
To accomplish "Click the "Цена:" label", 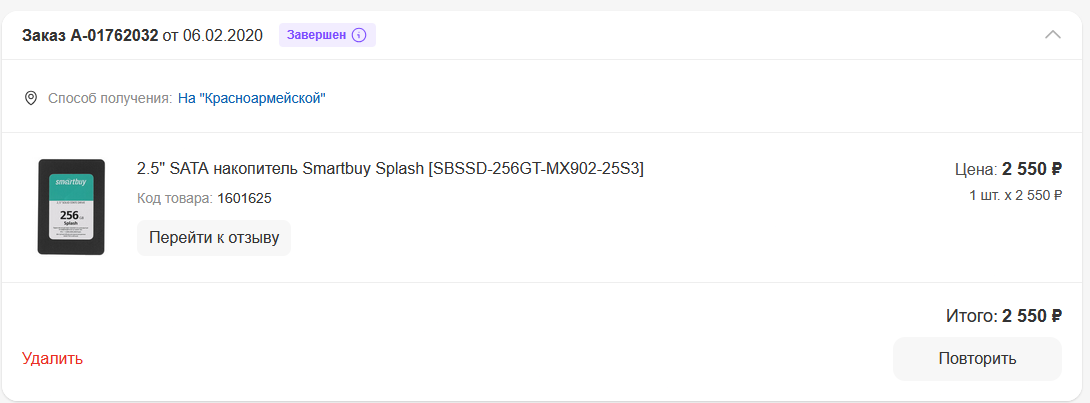I will [976, 169].
